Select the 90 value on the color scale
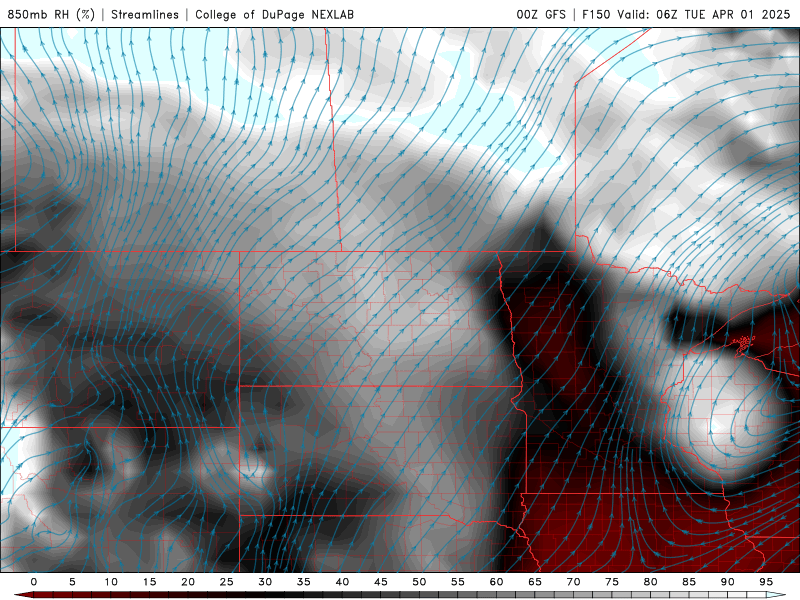The image size is (800, 600). pyautogui.click(x=728, y=582)
